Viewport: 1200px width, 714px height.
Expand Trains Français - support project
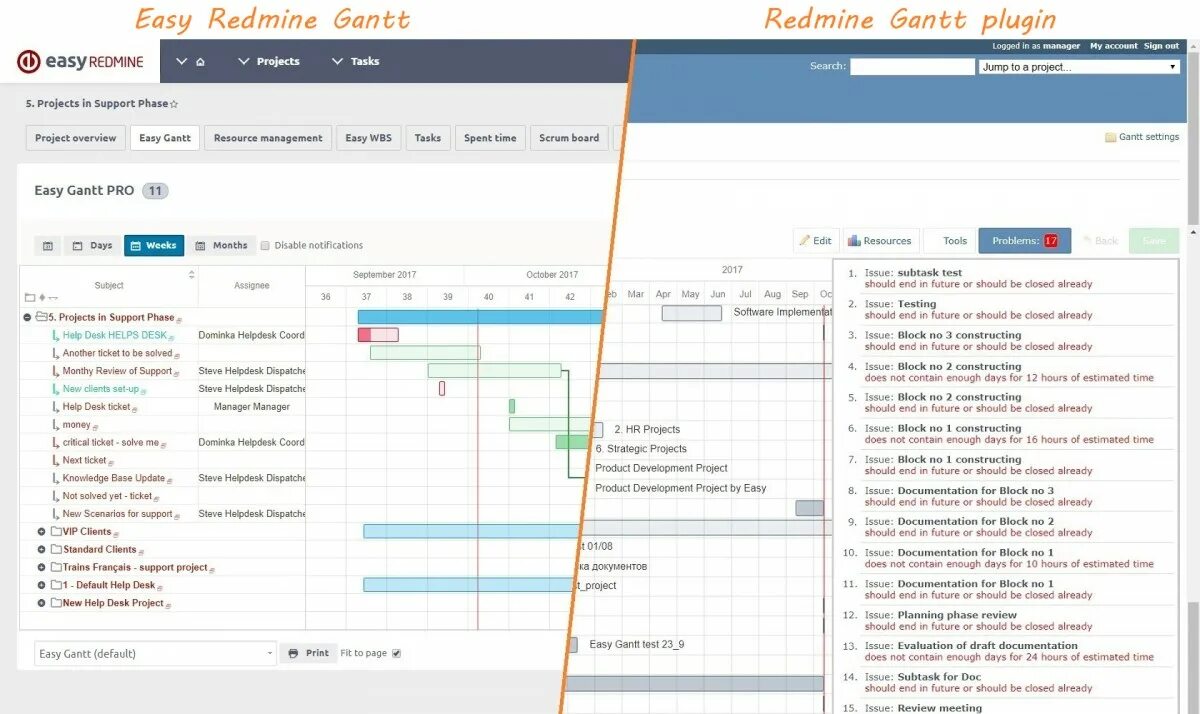coord(42,568)
